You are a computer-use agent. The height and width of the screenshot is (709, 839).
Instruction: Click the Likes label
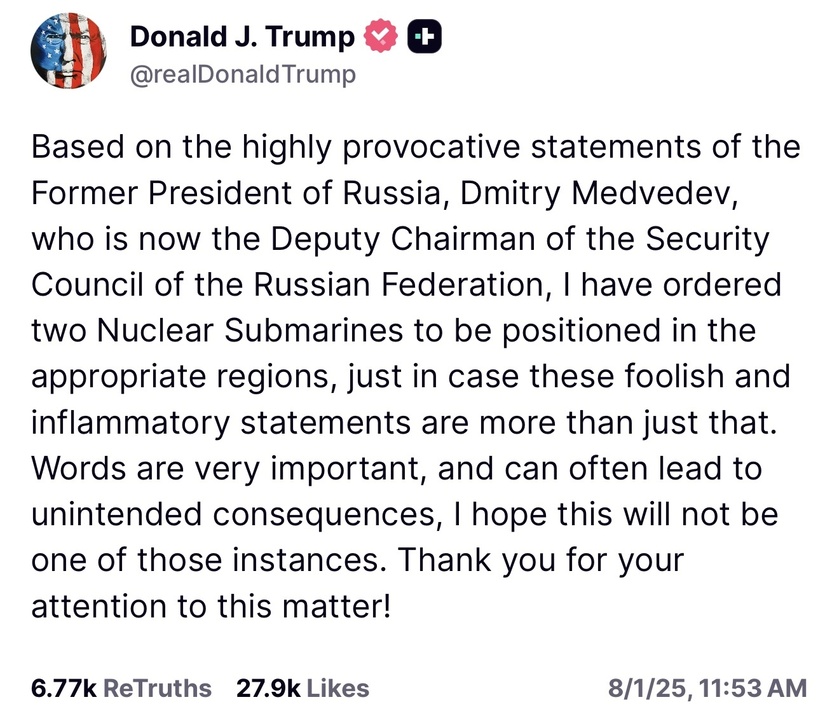[338, 688]
